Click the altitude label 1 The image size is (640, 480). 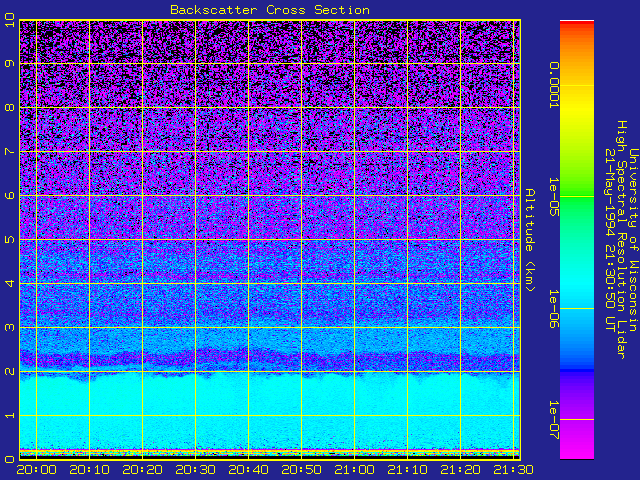[x=9, y=416]
